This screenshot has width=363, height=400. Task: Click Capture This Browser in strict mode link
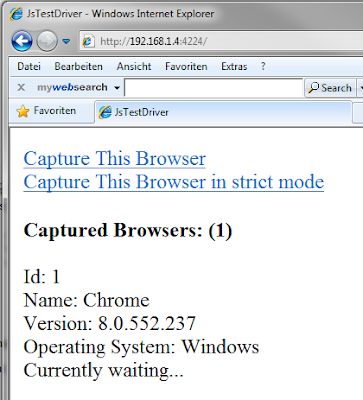(174, 182)
